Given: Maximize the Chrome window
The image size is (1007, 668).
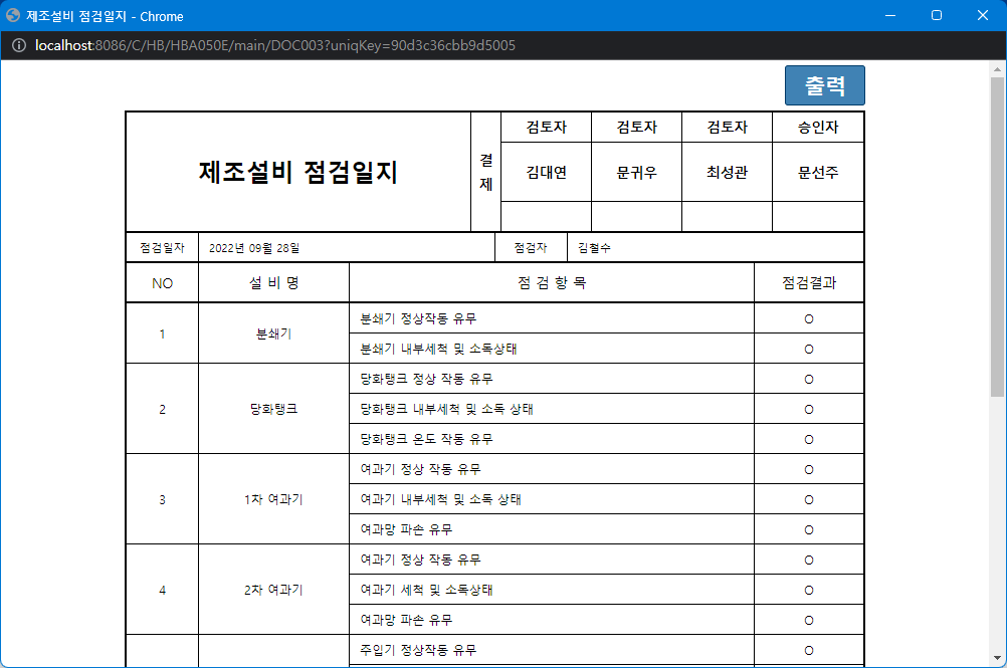Looking at the screenshot, I should pyautogui.click(x=936, y=15).
